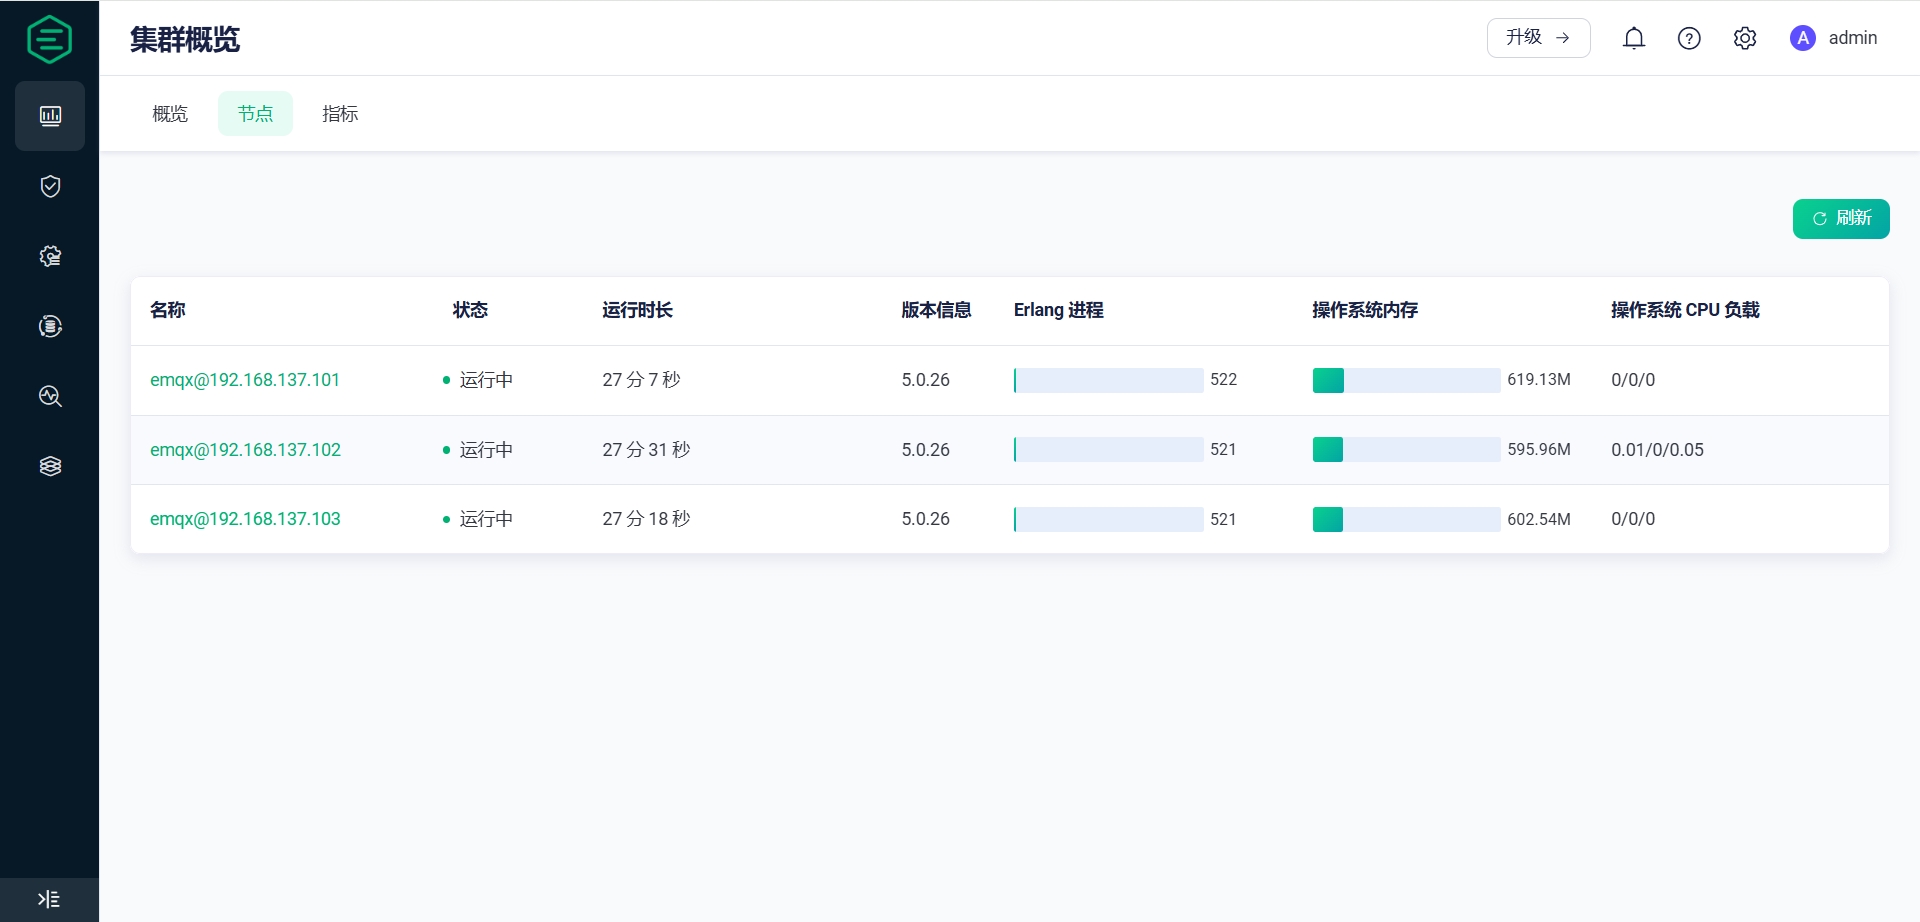Click the EMQX logo icon
This screenshot has height=922, width=1920.
pyautogui.click(x=49, y=39)
